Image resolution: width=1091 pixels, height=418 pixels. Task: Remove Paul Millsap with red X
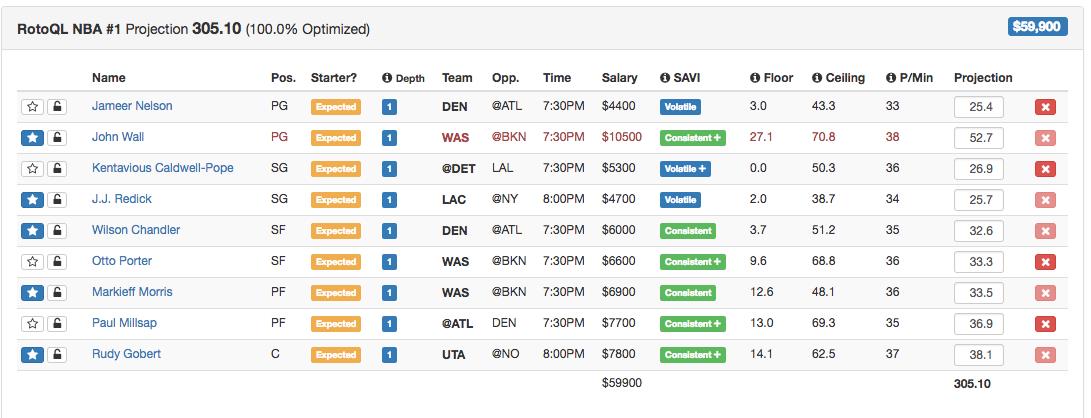click(x=1045, y=323)
